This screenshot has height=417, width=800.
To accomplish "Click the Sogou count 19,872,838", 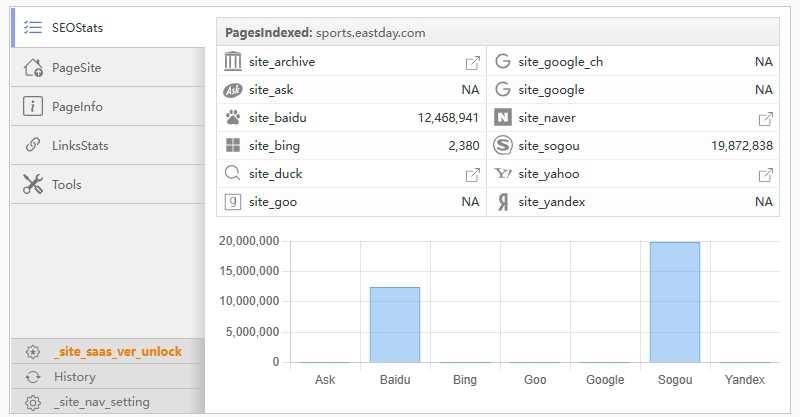I will coord(742,146).
